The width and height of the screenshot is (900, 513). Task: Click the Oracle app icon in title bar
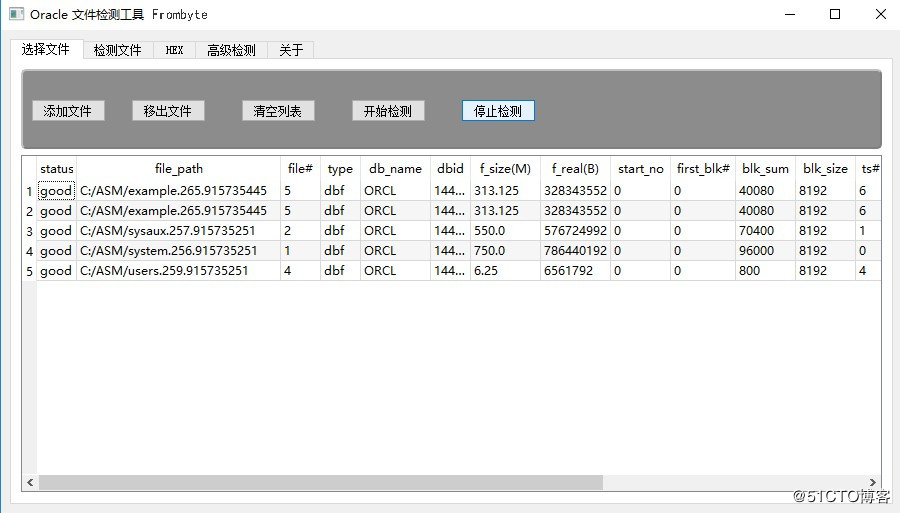point(16,14)
